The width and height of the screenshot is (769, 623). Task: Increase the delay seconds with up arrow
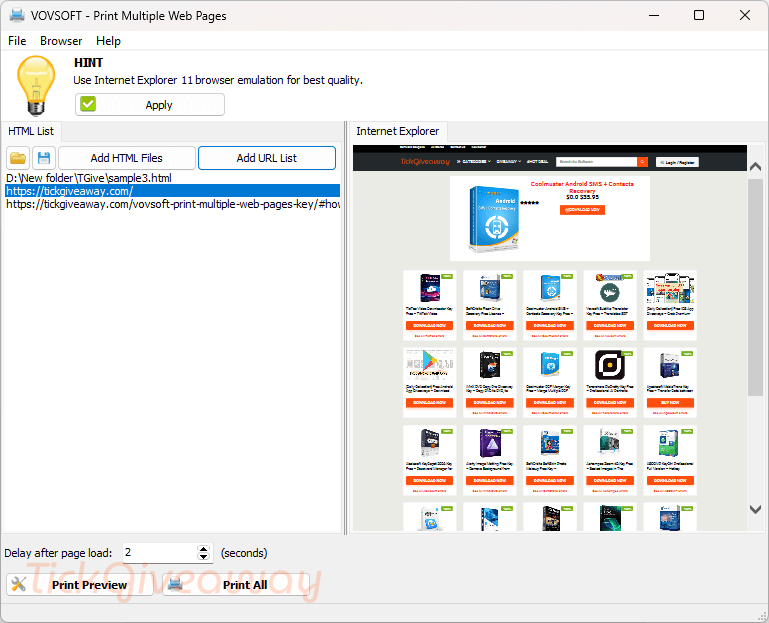[x=204, y=549]
